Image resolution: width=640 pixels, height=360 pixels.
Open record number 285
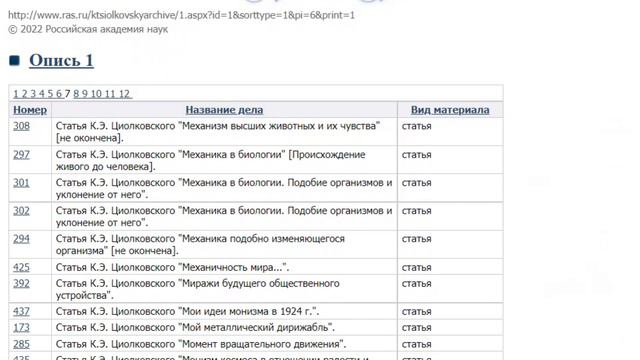(21, 344)
